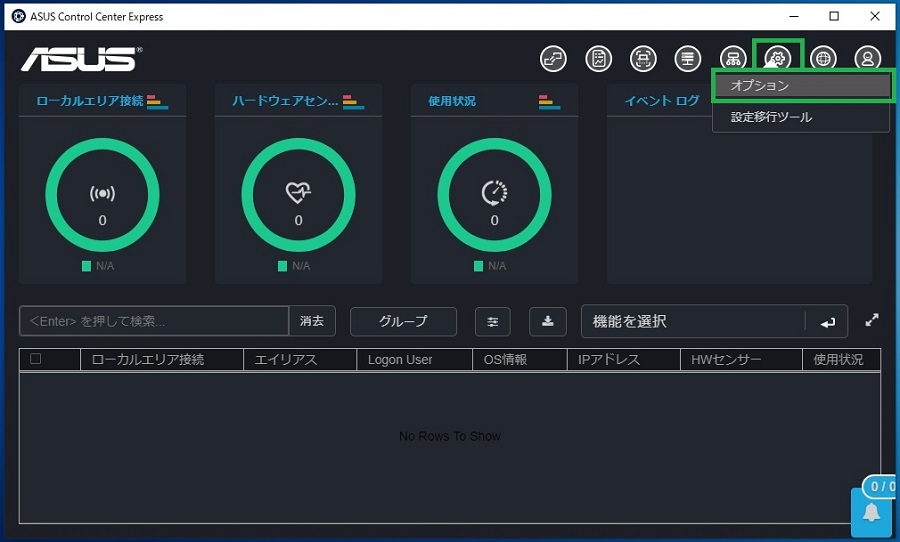Open the network topology icon in top toolbar

pyautogui.click(x=733, y=59)
